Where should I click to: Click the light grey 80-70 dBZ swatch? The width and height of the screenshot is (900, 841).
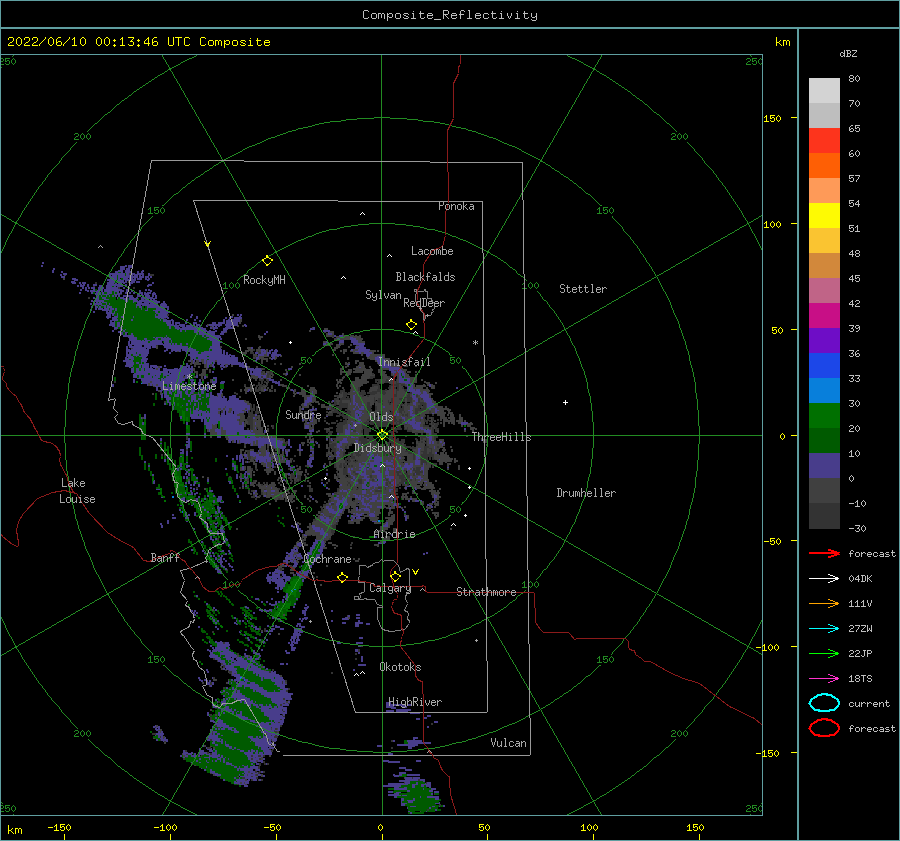[824, 91]
